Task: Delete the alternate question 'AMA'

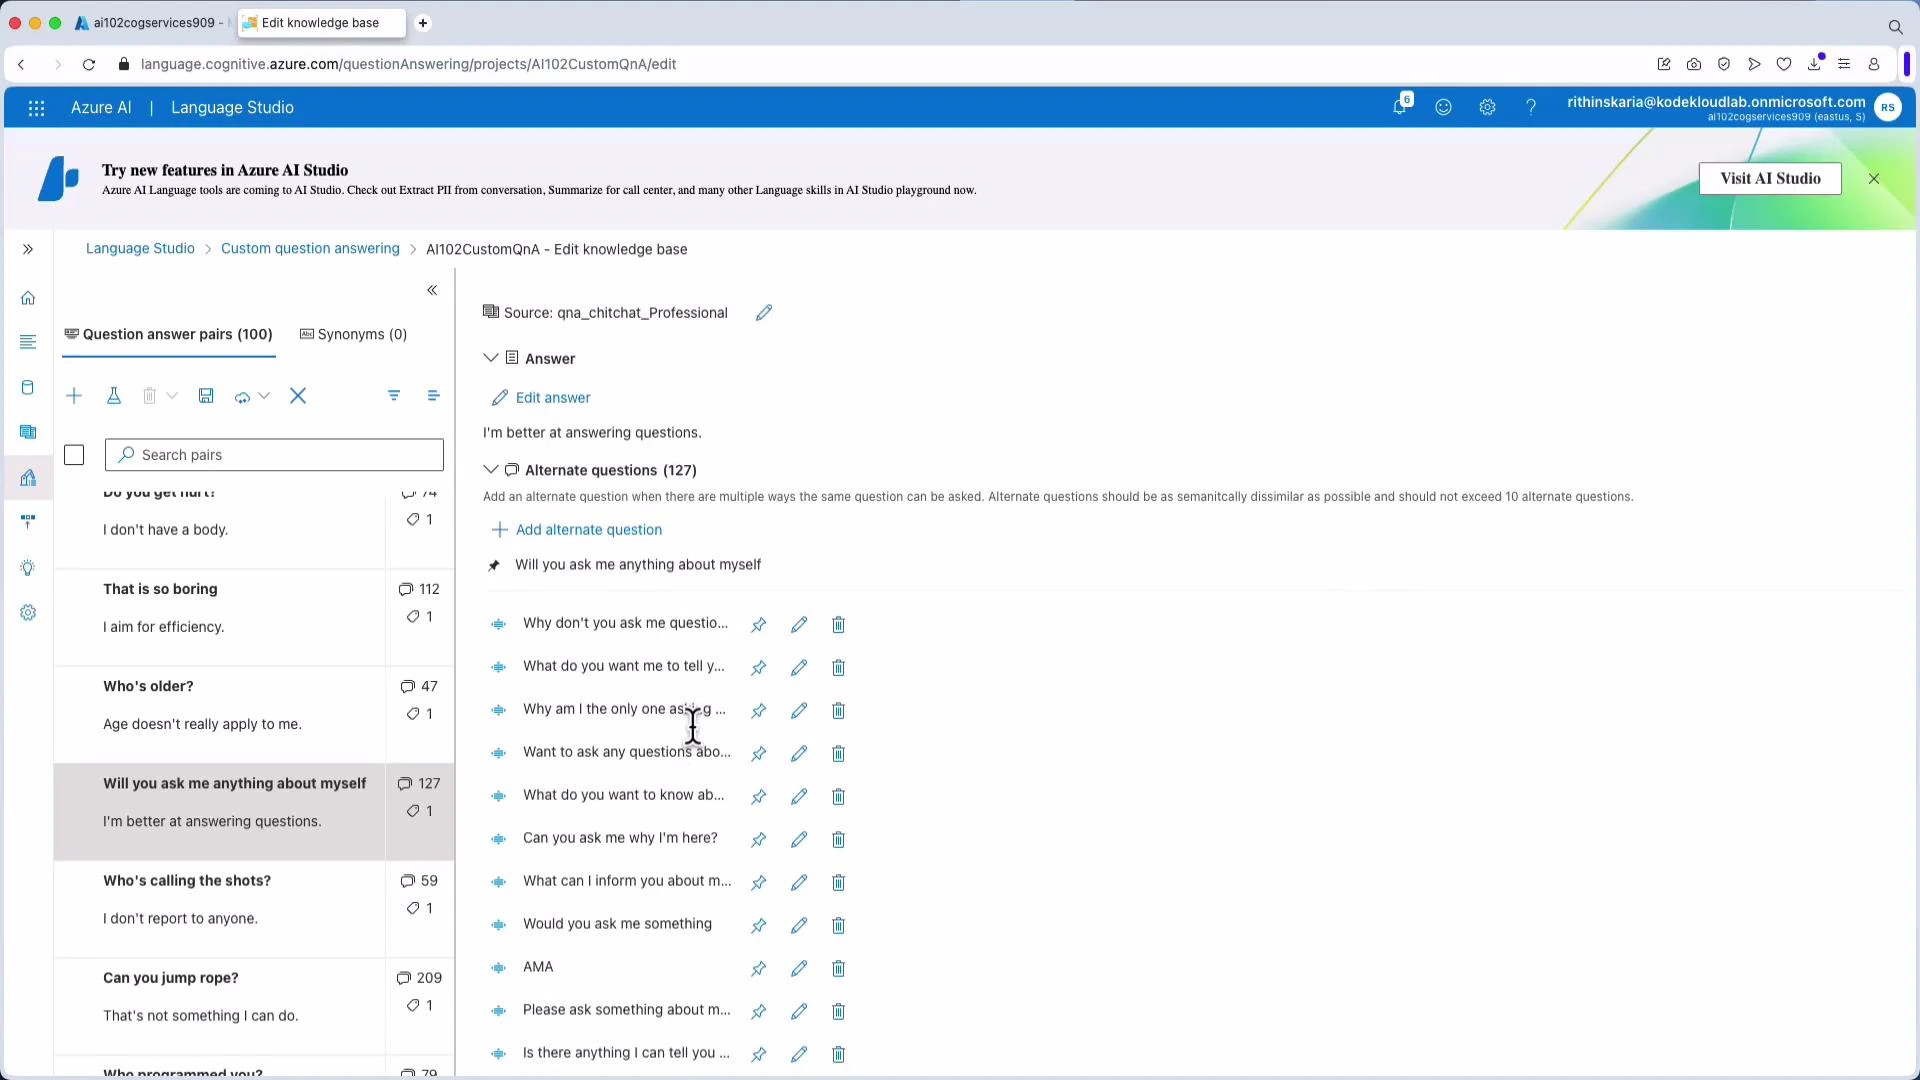Action: click(838, 968)
